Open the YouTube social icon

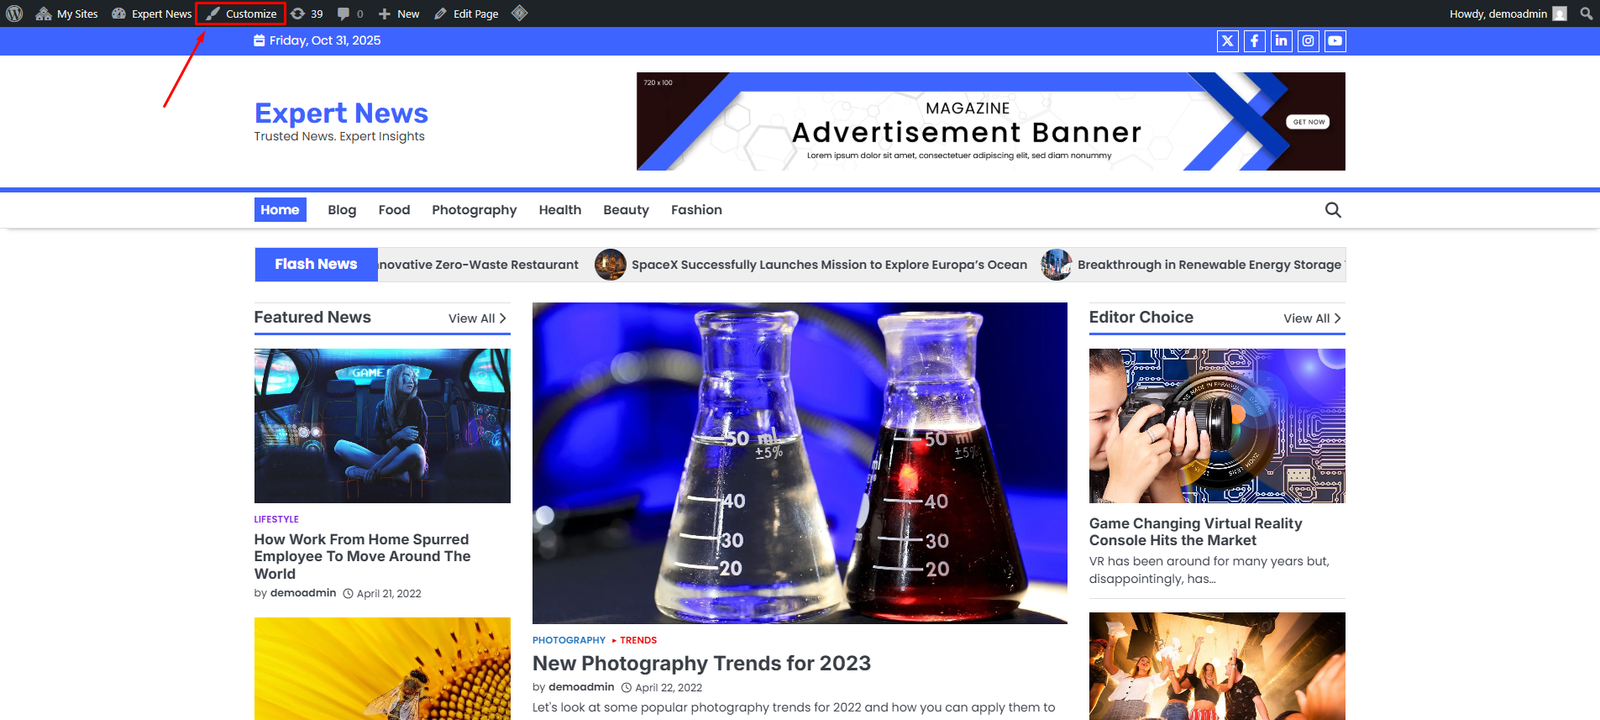pyautogui.click(x=1335, y=41)
